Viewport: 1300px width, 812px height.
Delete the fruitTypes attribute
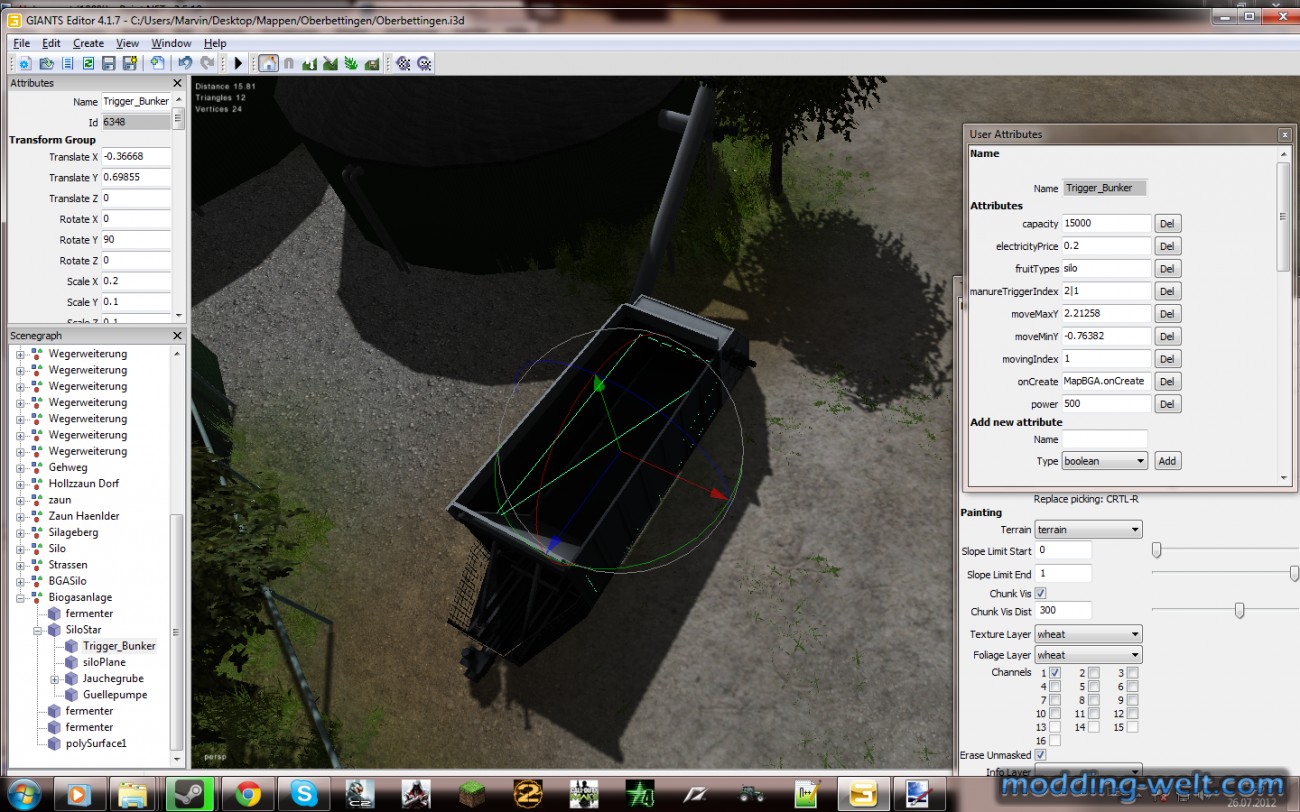tap(1167, 269)
